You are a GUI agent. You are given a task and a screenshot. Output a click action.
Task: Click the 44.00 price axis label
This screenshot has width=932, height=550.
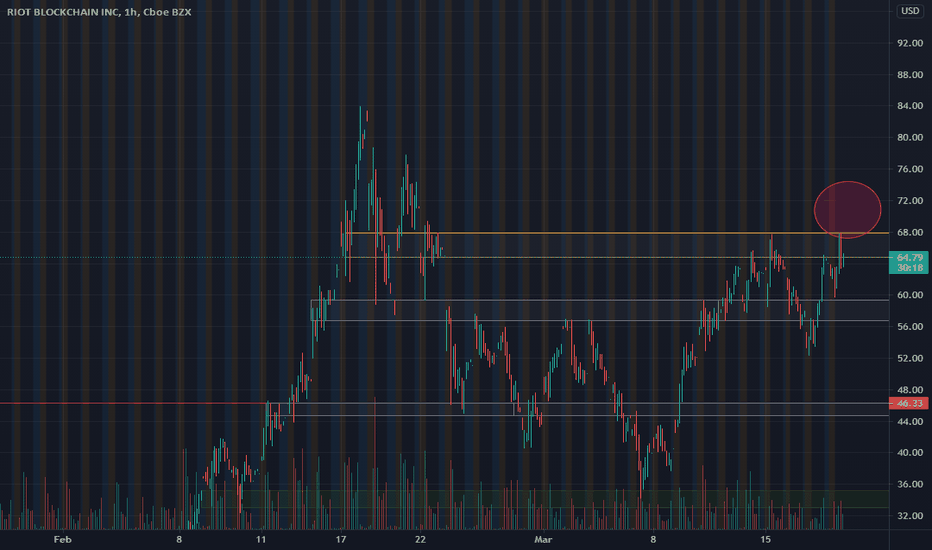click(x=910, y=421)
